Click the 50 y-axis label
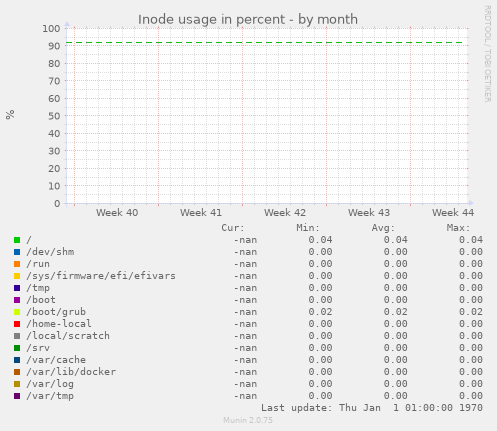This screenshot has width=497, height=431. (54, 116)
